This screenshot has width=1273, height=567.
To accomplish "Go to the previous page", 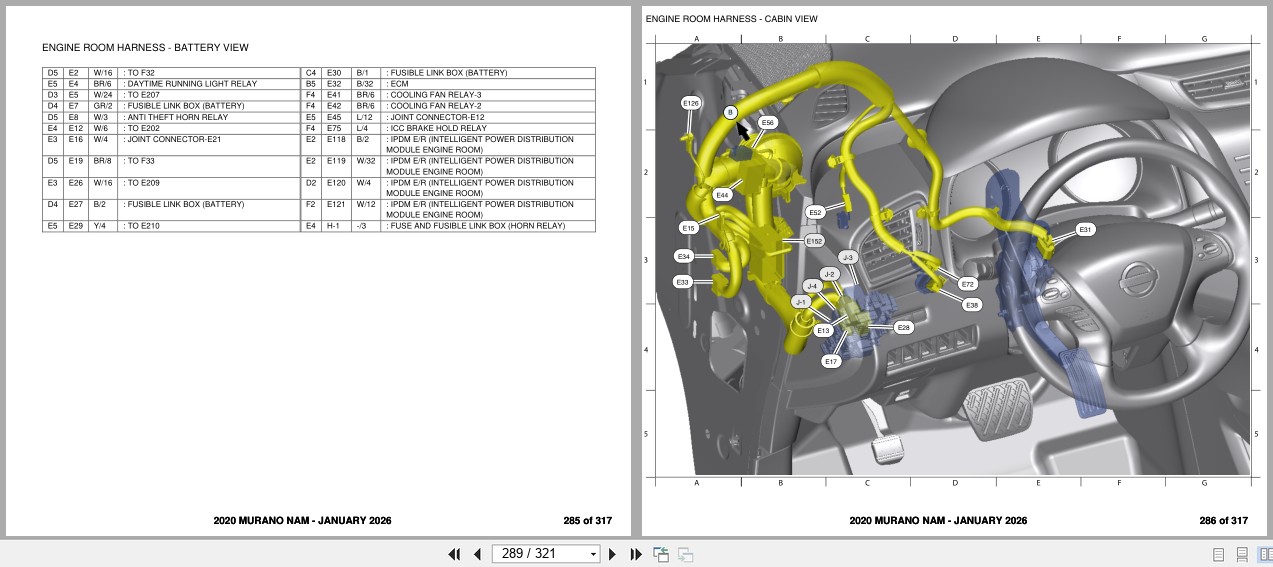I will point(477,554).
